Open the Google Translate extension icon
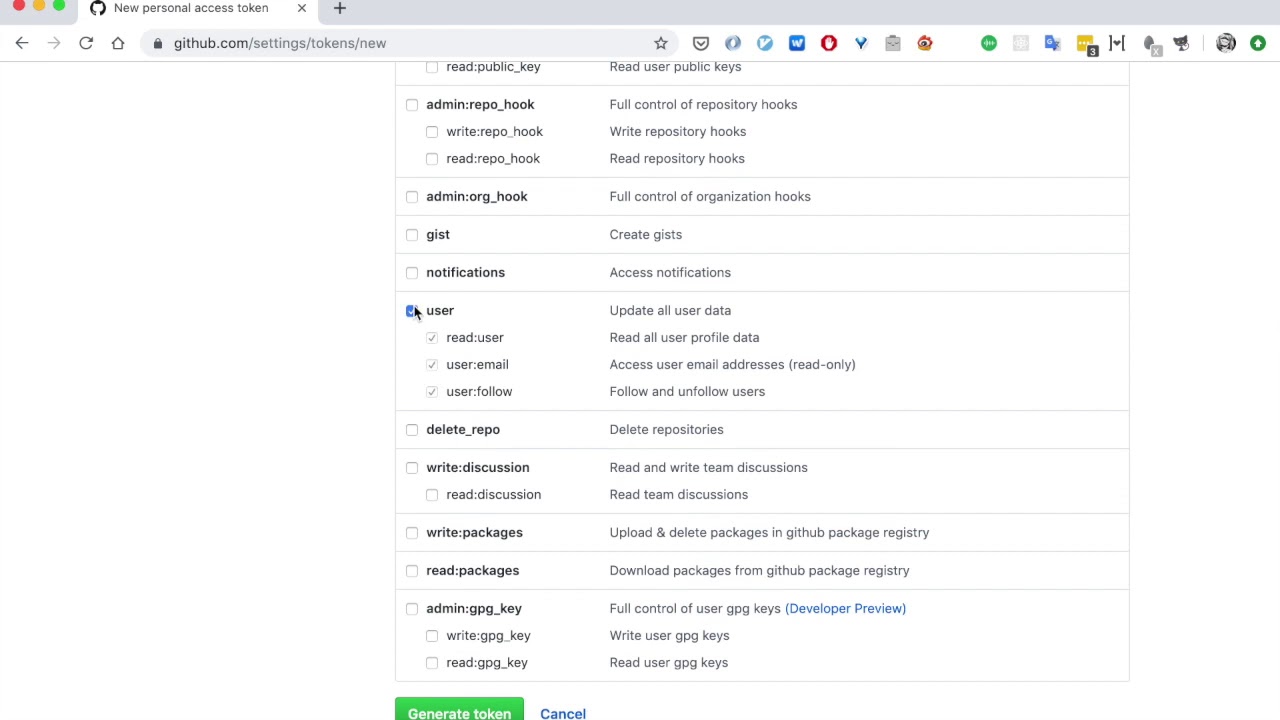 [x=1052, y=43]
